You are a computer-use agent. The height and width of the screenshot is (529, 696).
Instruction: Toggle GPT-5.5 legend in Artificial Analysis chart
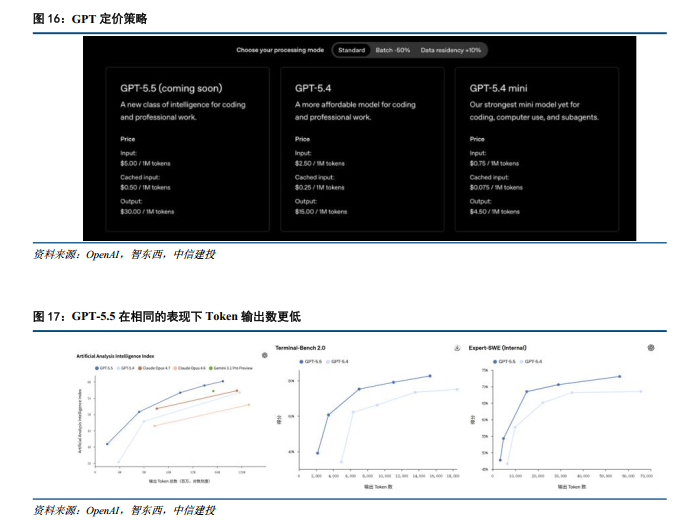pos(104,368)
